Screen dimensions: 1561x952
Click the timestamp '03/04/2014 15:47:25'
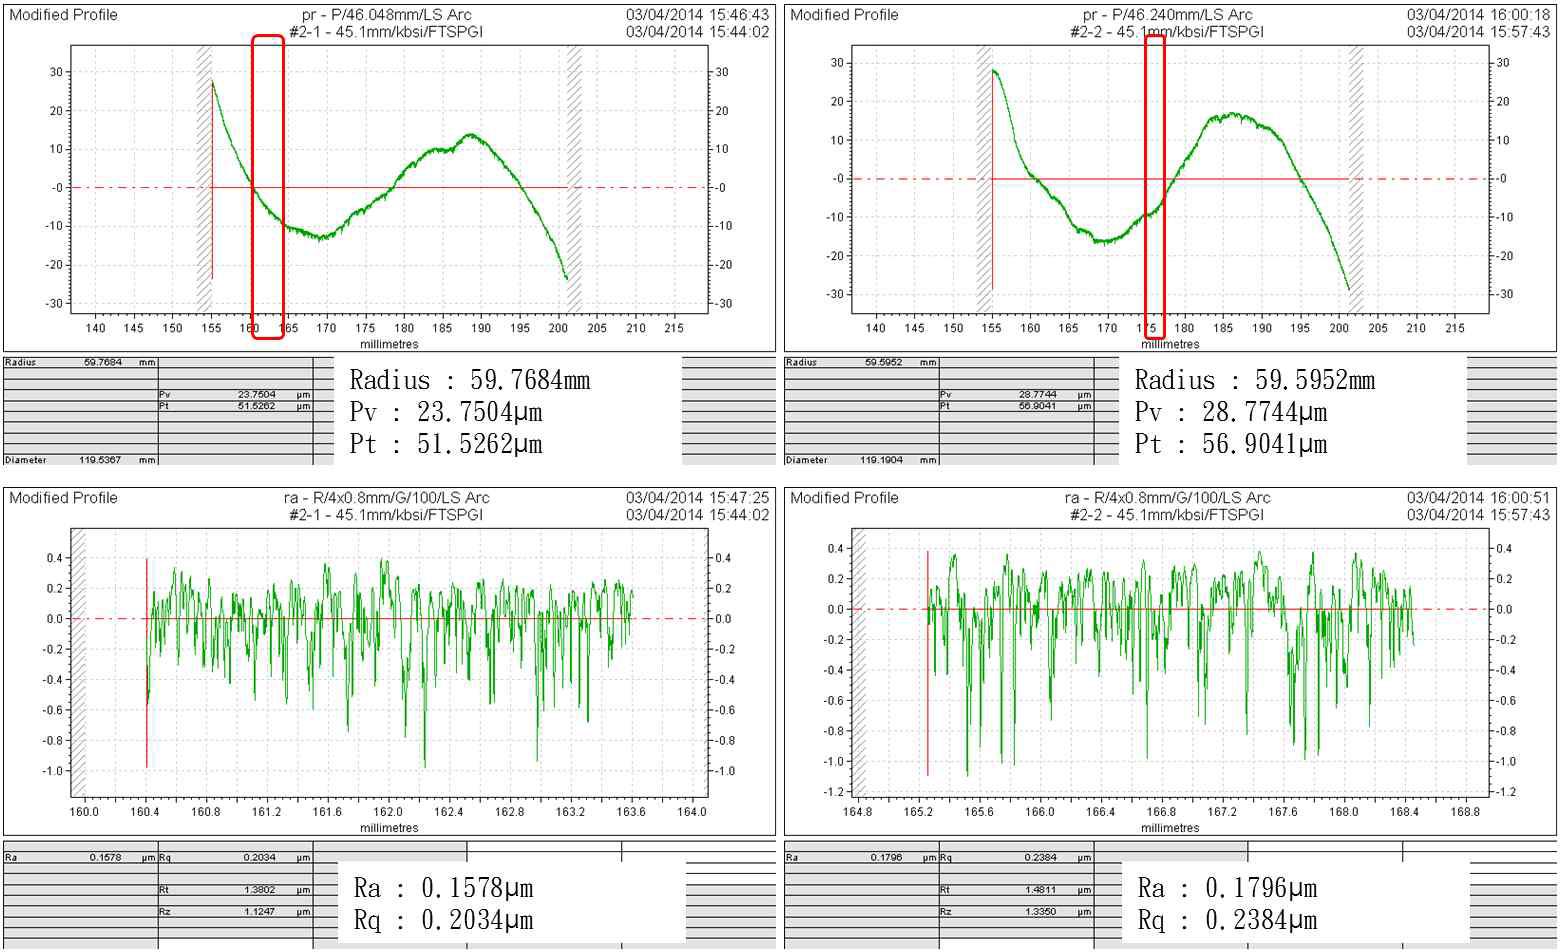698,498
